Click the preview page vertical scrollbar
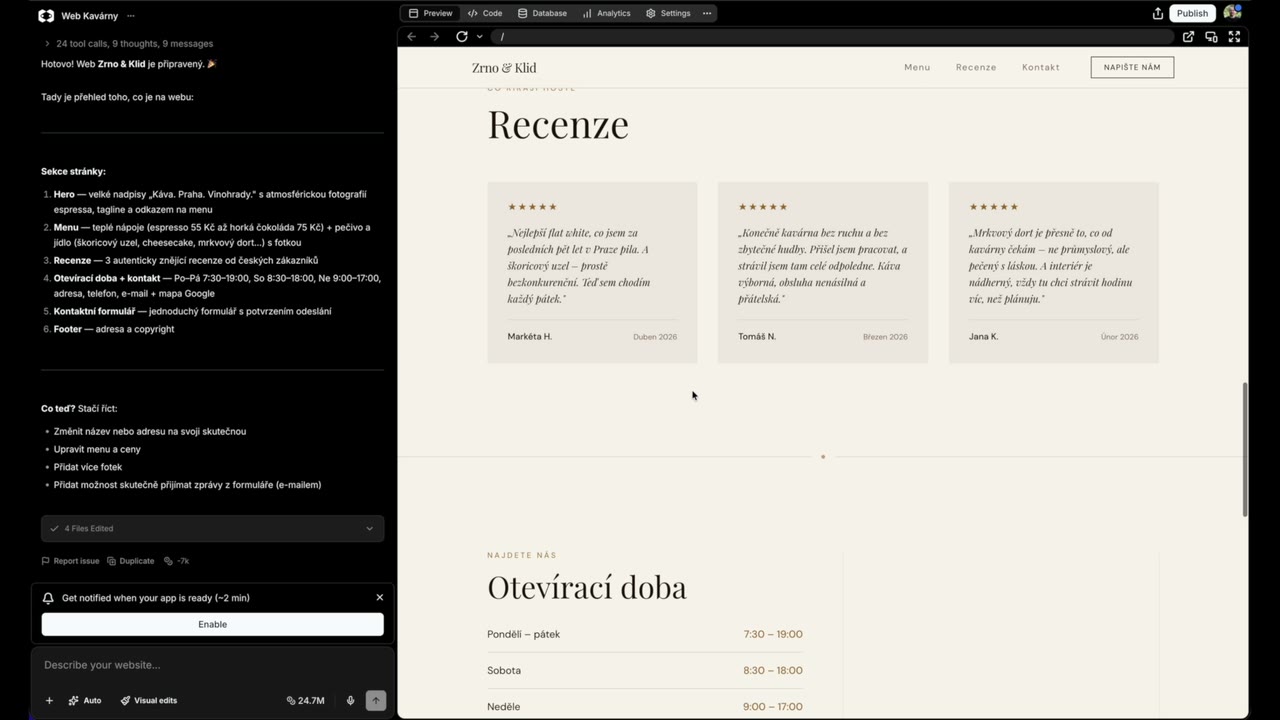Viewport: 1280px width, 720px height. [1244, 449]
